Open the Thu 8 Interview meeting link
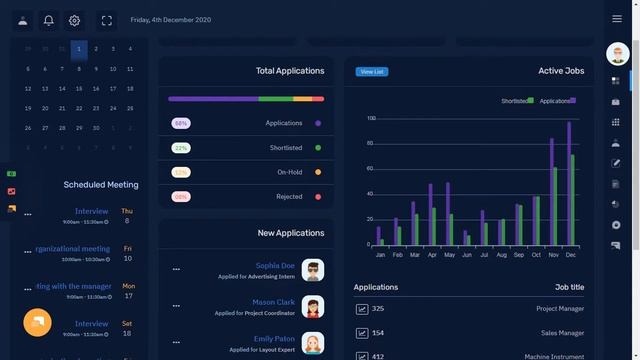The width and height of the screenshot is (640, 360). (91, 211)
